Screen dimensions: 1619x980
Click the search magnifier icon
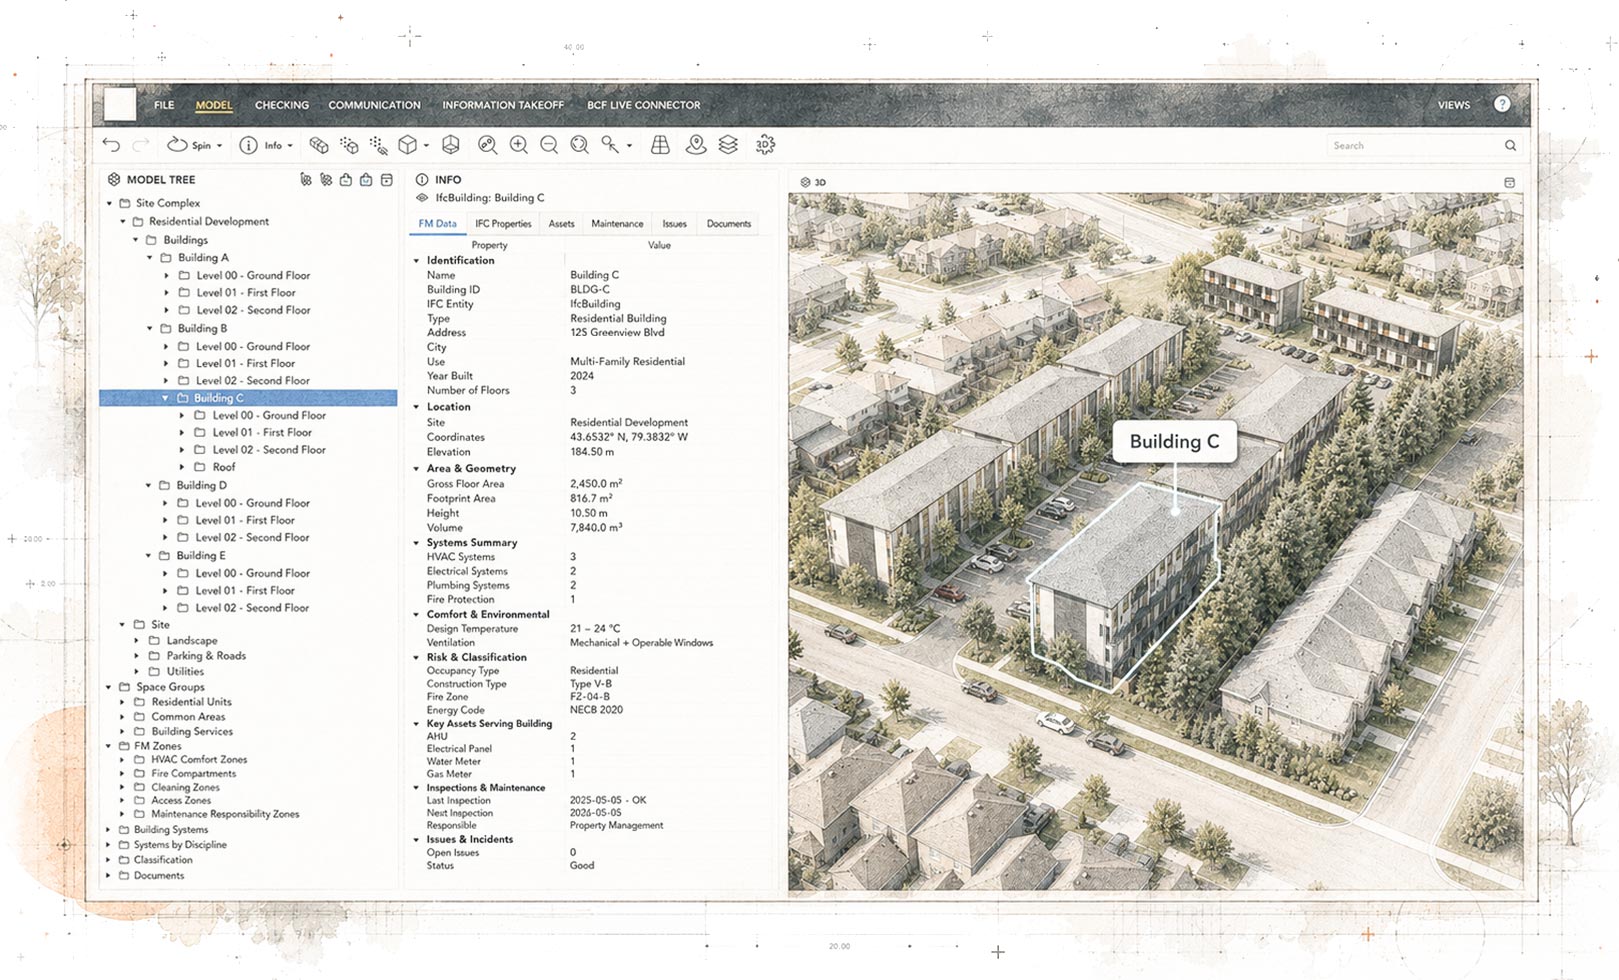[1510, 146]
